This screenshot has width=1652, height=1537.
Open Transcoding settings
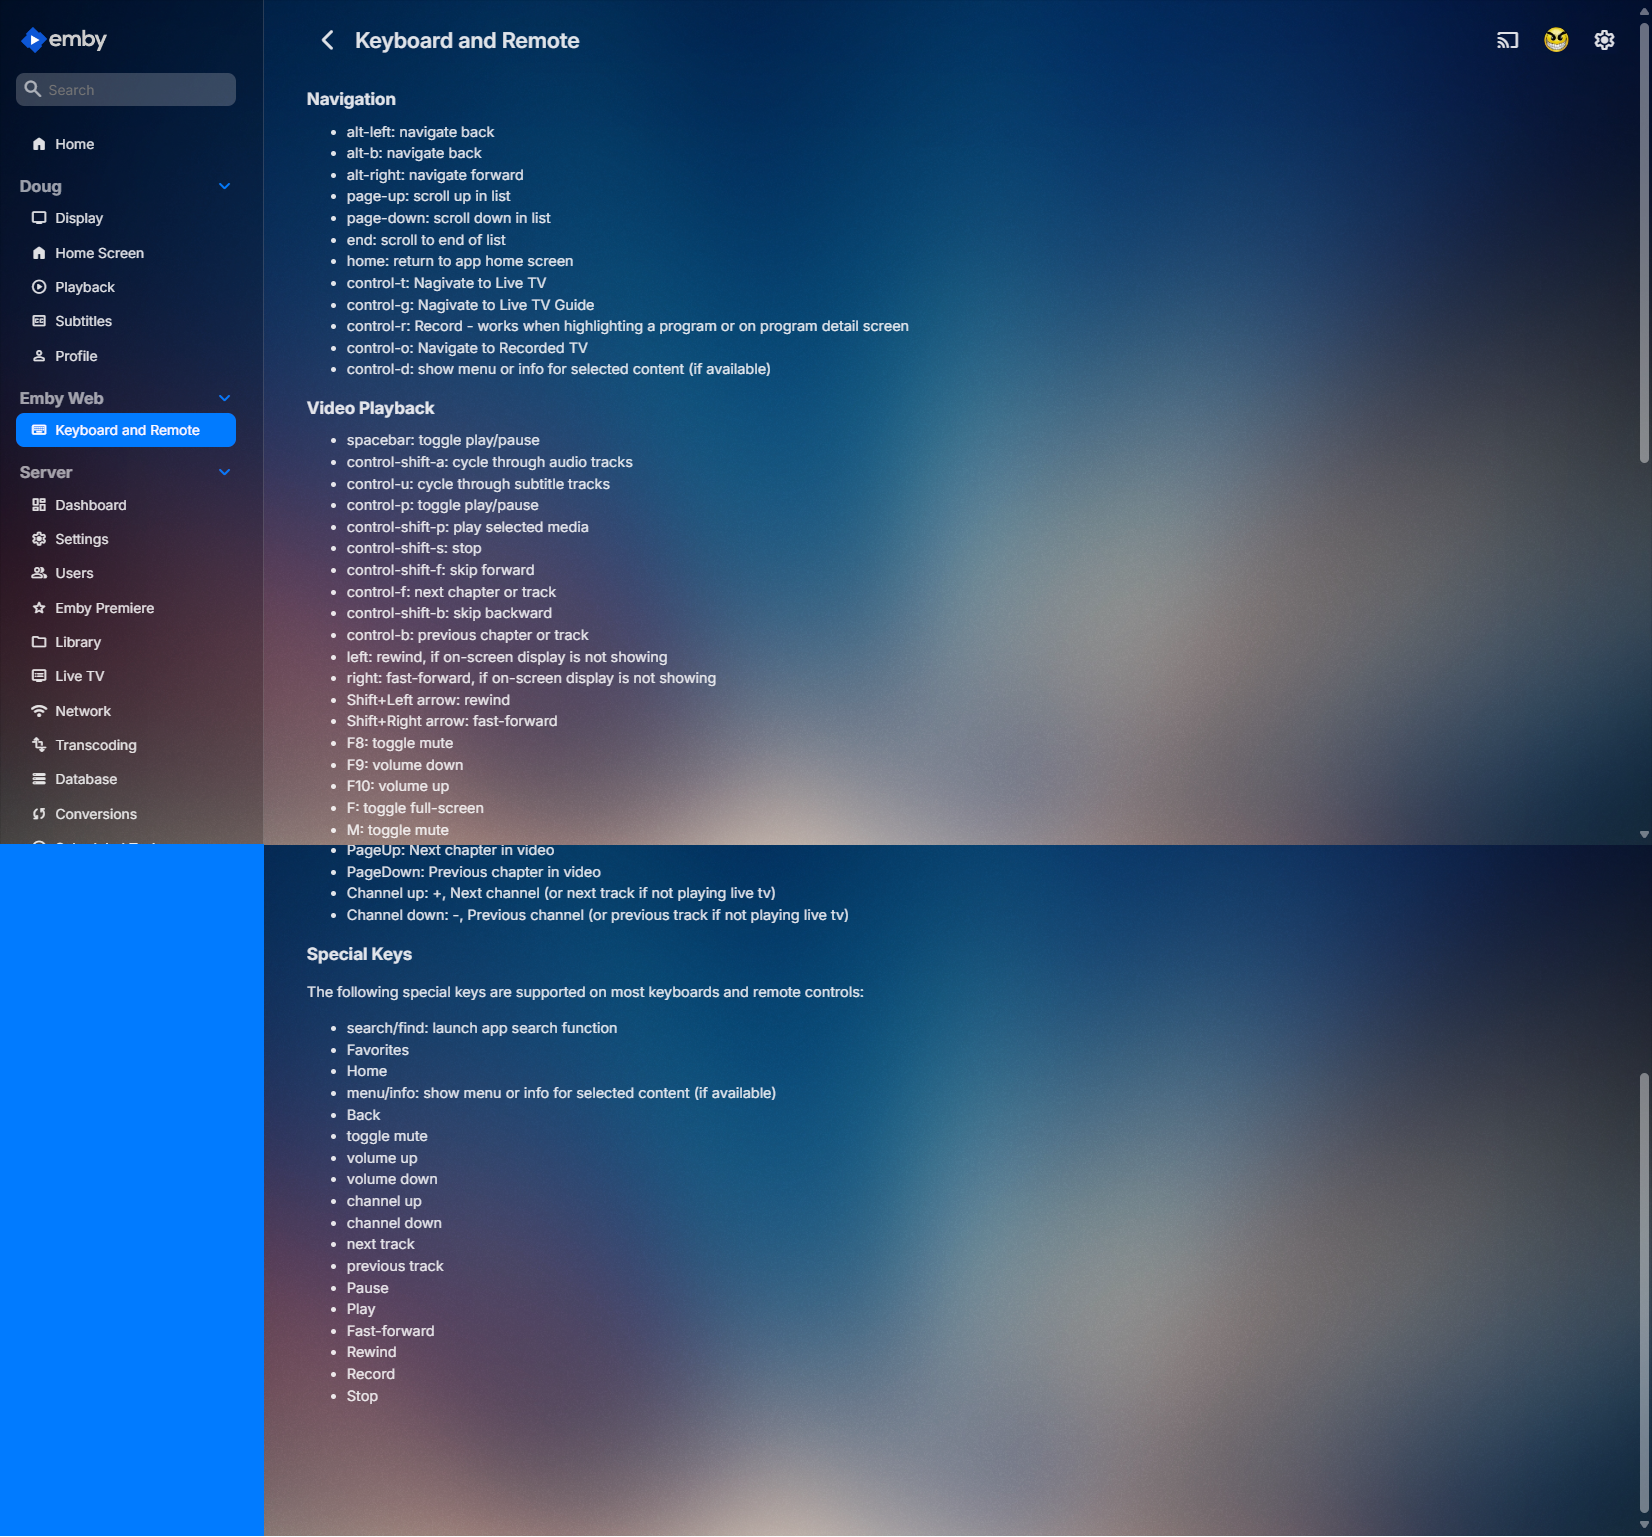(x=126, y=745)
